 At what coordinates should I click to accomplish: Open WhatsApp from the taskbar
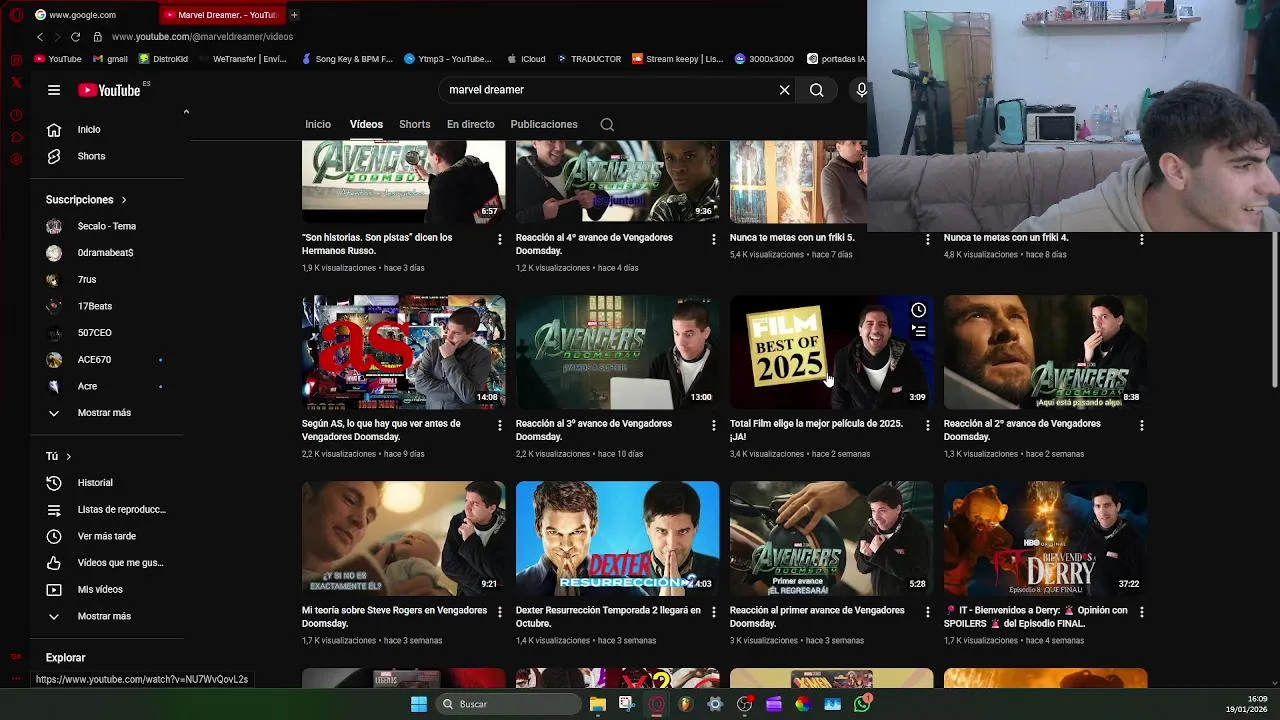tap(862, 704)
